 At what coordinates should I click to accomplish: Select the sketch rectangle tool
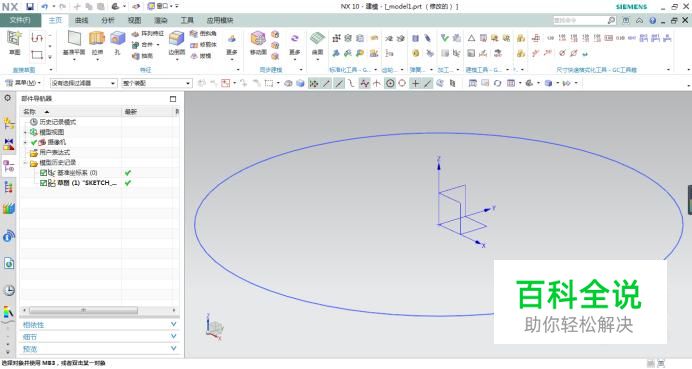[x=37, y=55]
